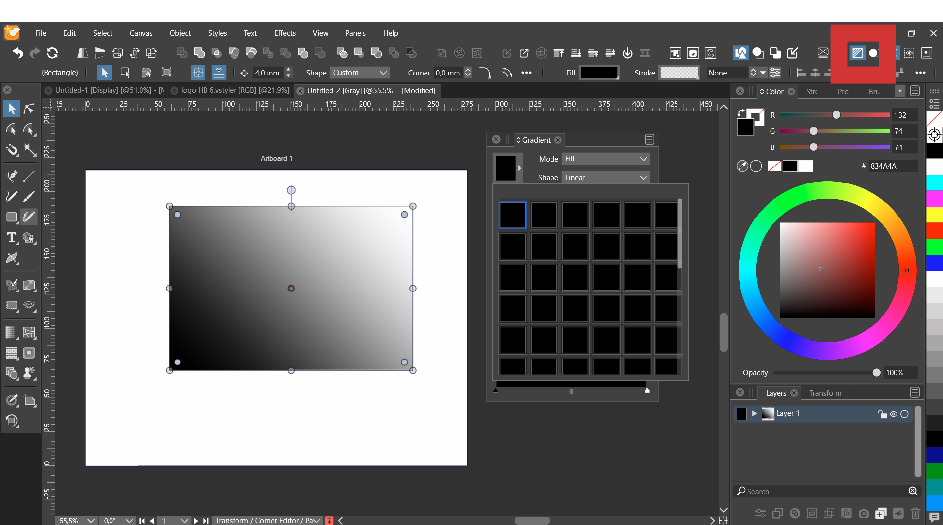Click the Opacity slider handle

[x=877, y=373]
